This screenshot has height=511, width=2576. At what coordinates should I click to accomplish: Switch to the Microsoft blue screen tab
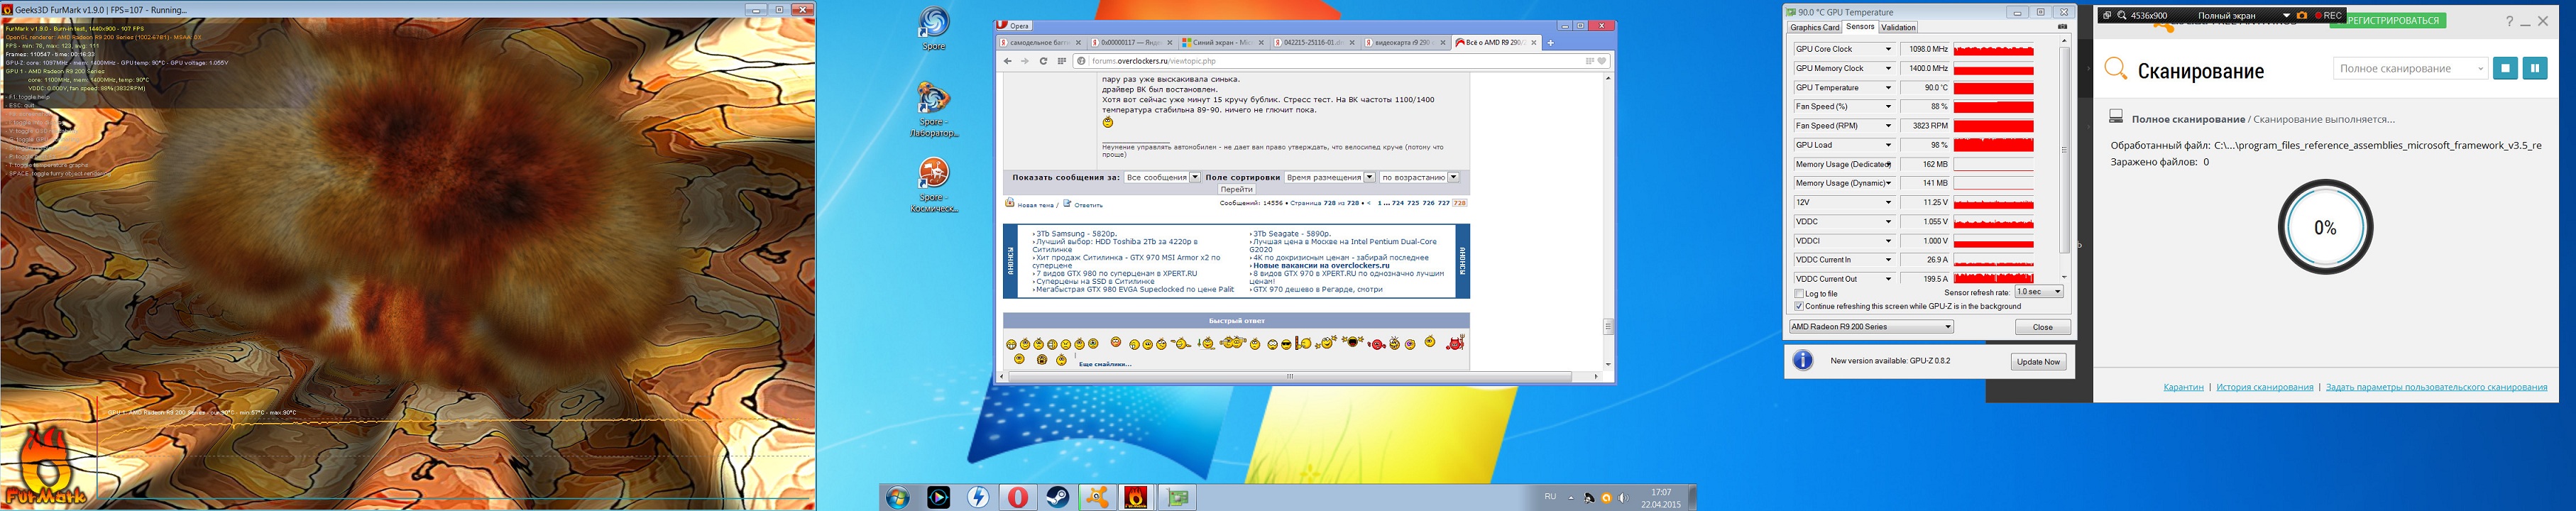pyautogui.click(x=1223, y=43)
